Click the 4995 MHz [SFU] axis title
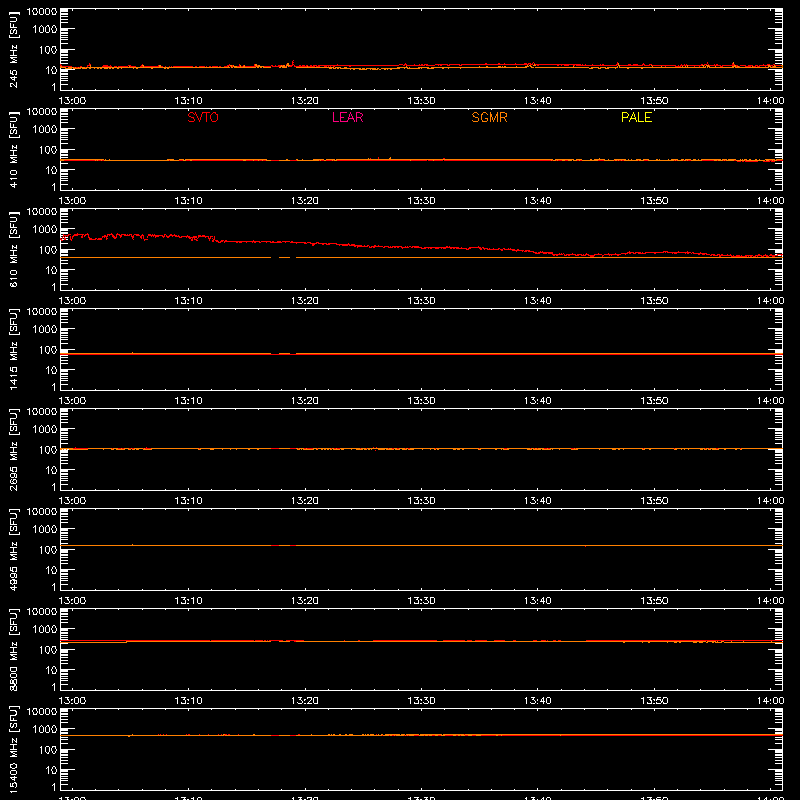Screen dimensions: 800x800 point(13,549)
